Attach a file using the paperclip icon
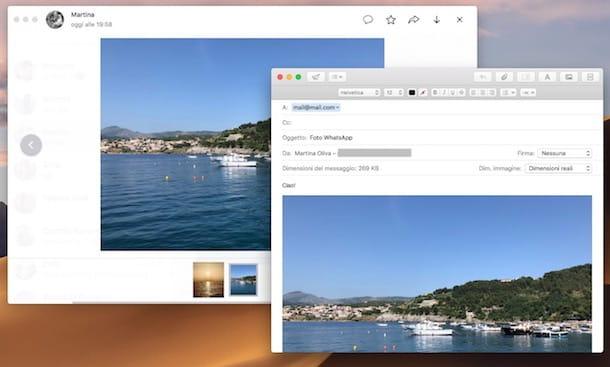The image size is (610, 367). (x=504, y=77)
